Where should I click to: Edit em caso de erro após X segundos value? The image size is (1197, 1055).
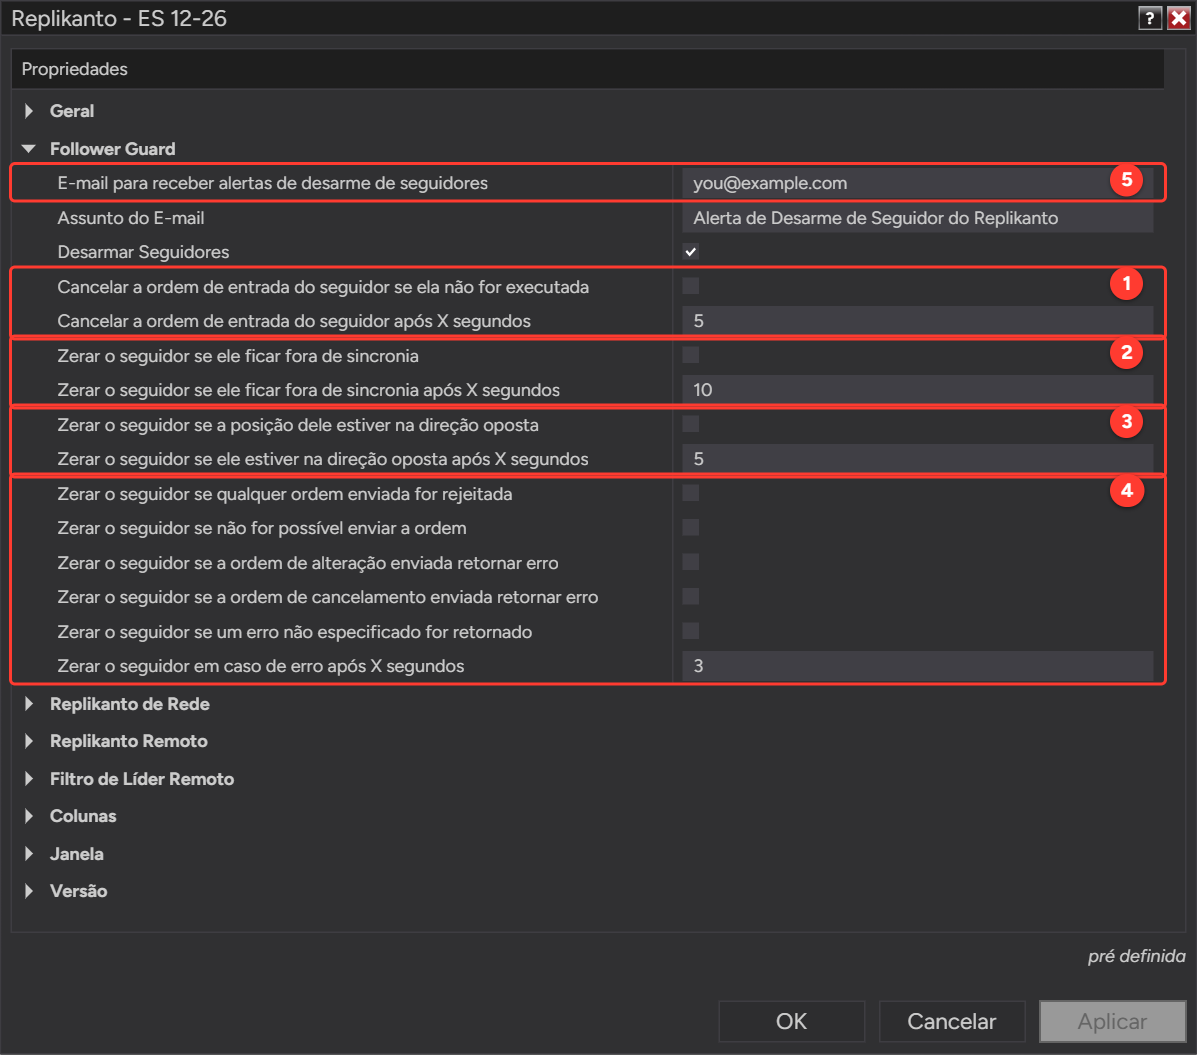point(917,666)
